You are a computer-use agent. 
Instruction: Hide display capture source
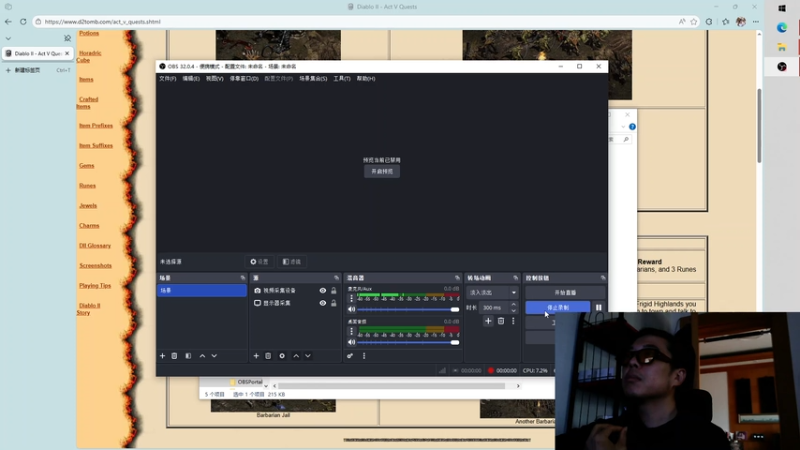(322, 303)
